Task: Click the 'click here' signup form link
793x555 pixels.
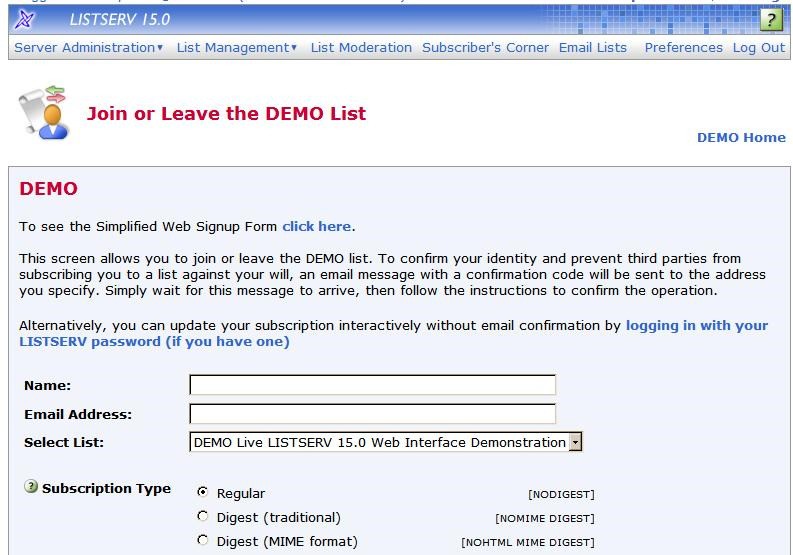Action: pyautogui.click(x=317, y=226)
